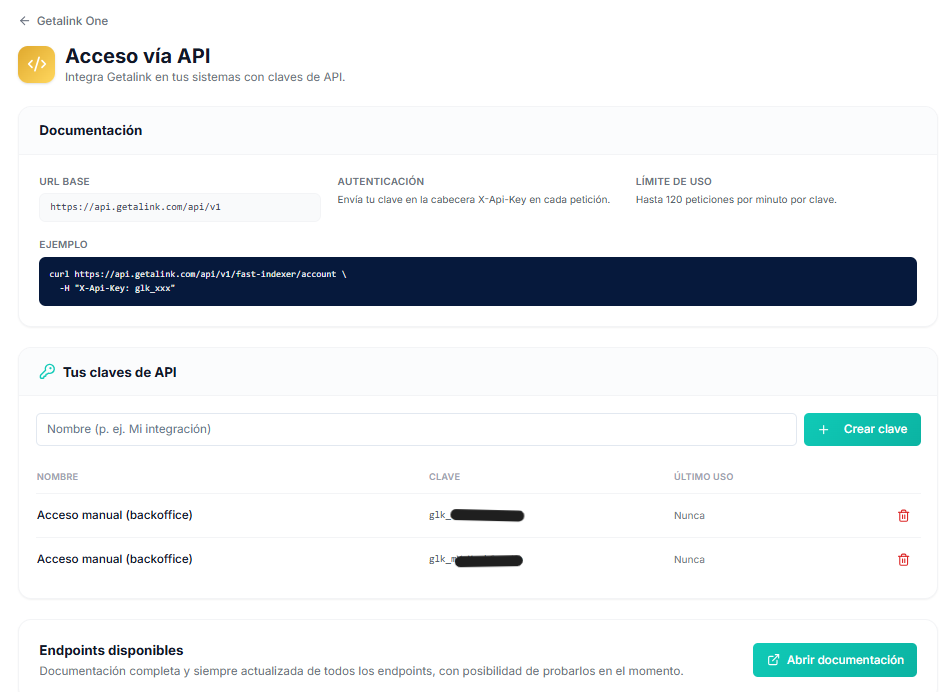The image size is (941, 692).
Task: Click the curl example code block
Action: [x=478, y=281]
